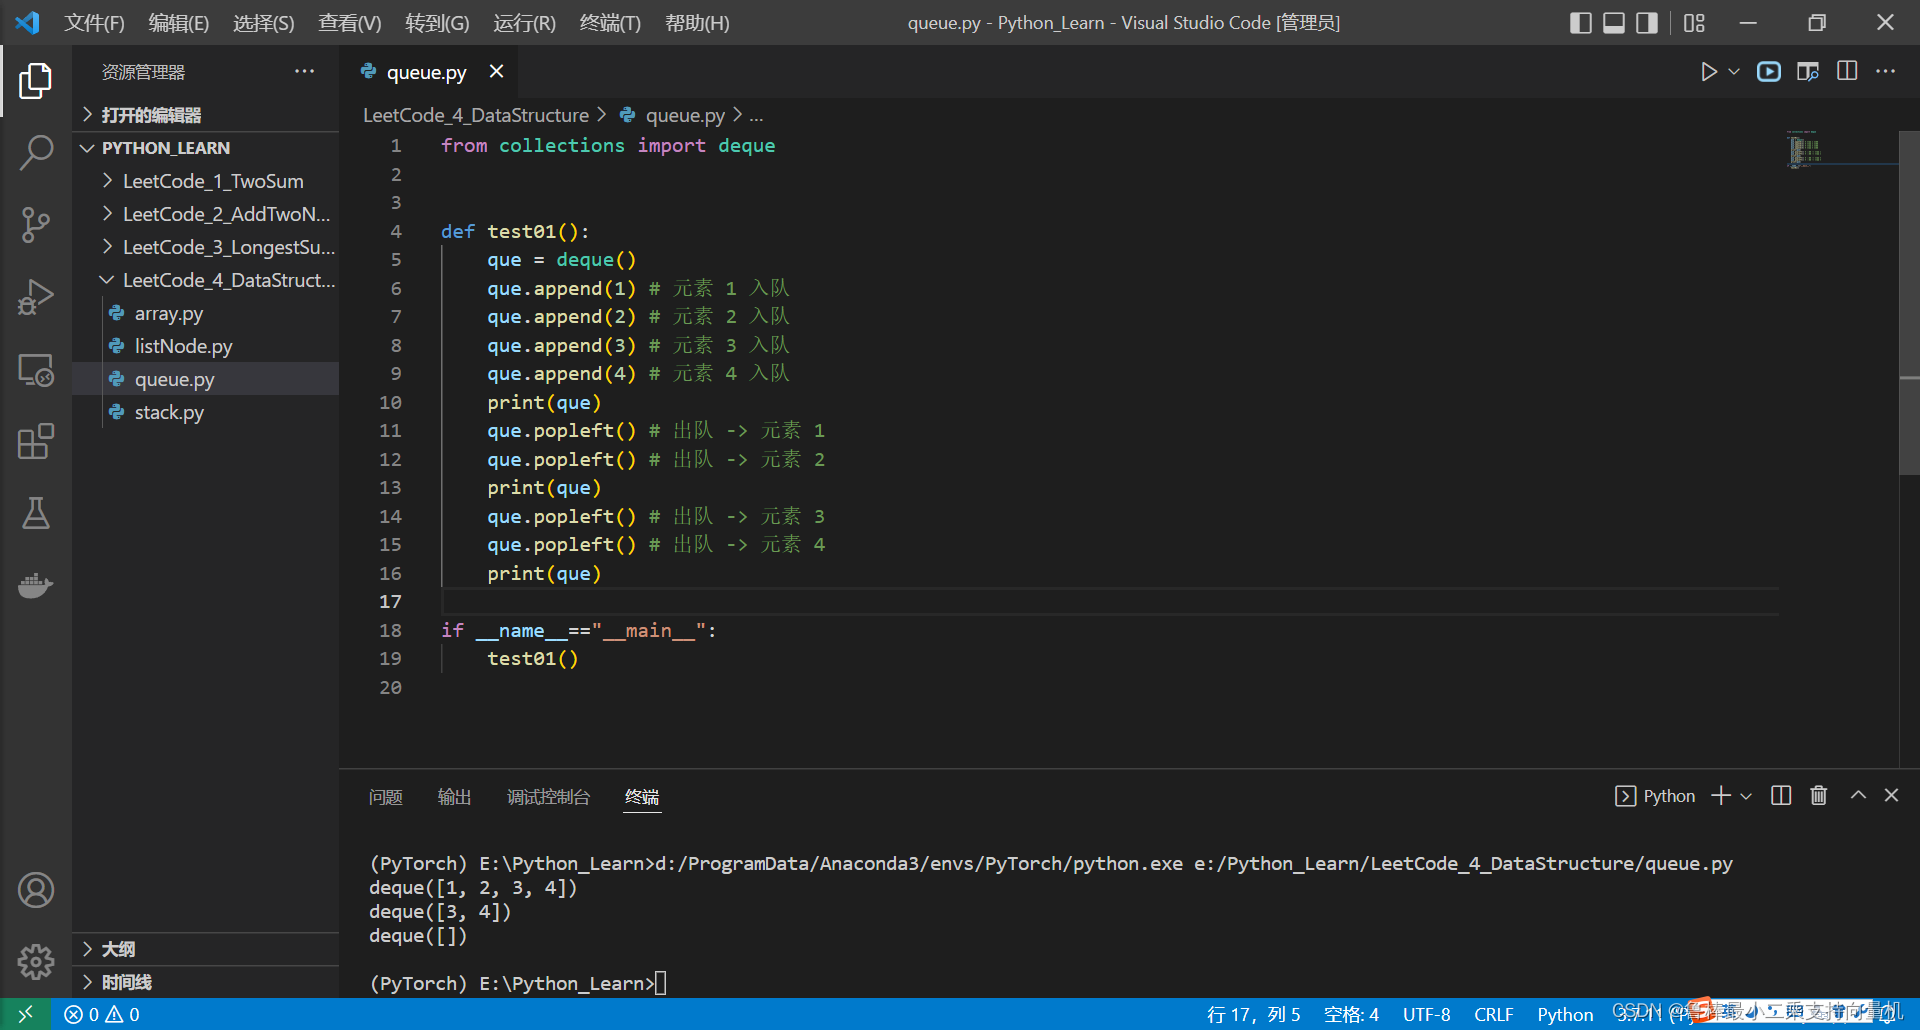Split the terminal pane
This screenshot has height=1030, width=1920.
pos(1781,796)
